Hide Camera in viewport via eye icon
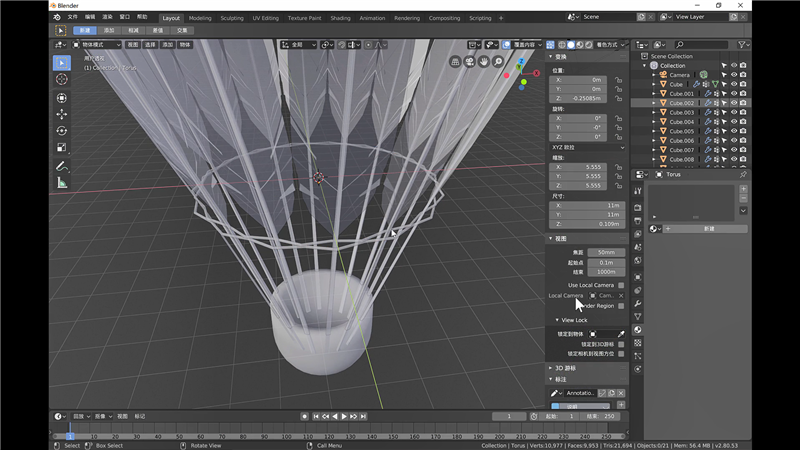Viewport: 800px width, 450px height. [734, 75]
